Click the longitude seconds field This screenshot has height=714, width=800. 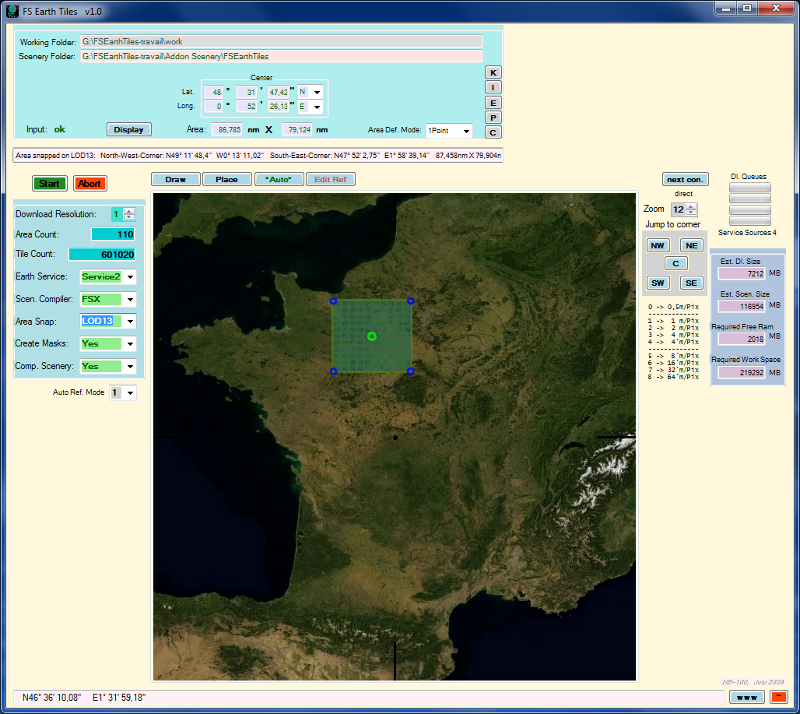279,107
